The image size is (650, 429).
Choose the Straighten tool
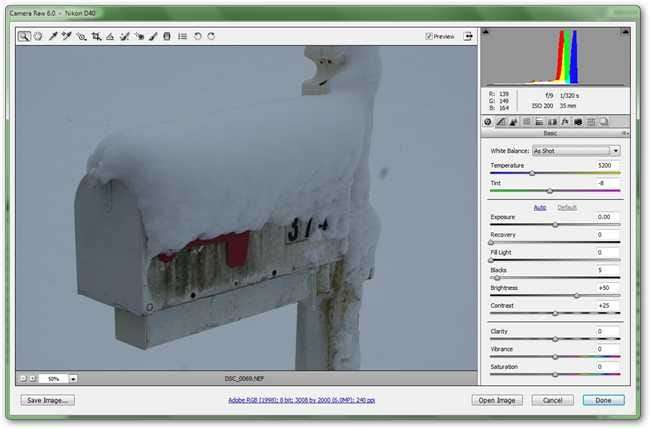tap(110, 36)
